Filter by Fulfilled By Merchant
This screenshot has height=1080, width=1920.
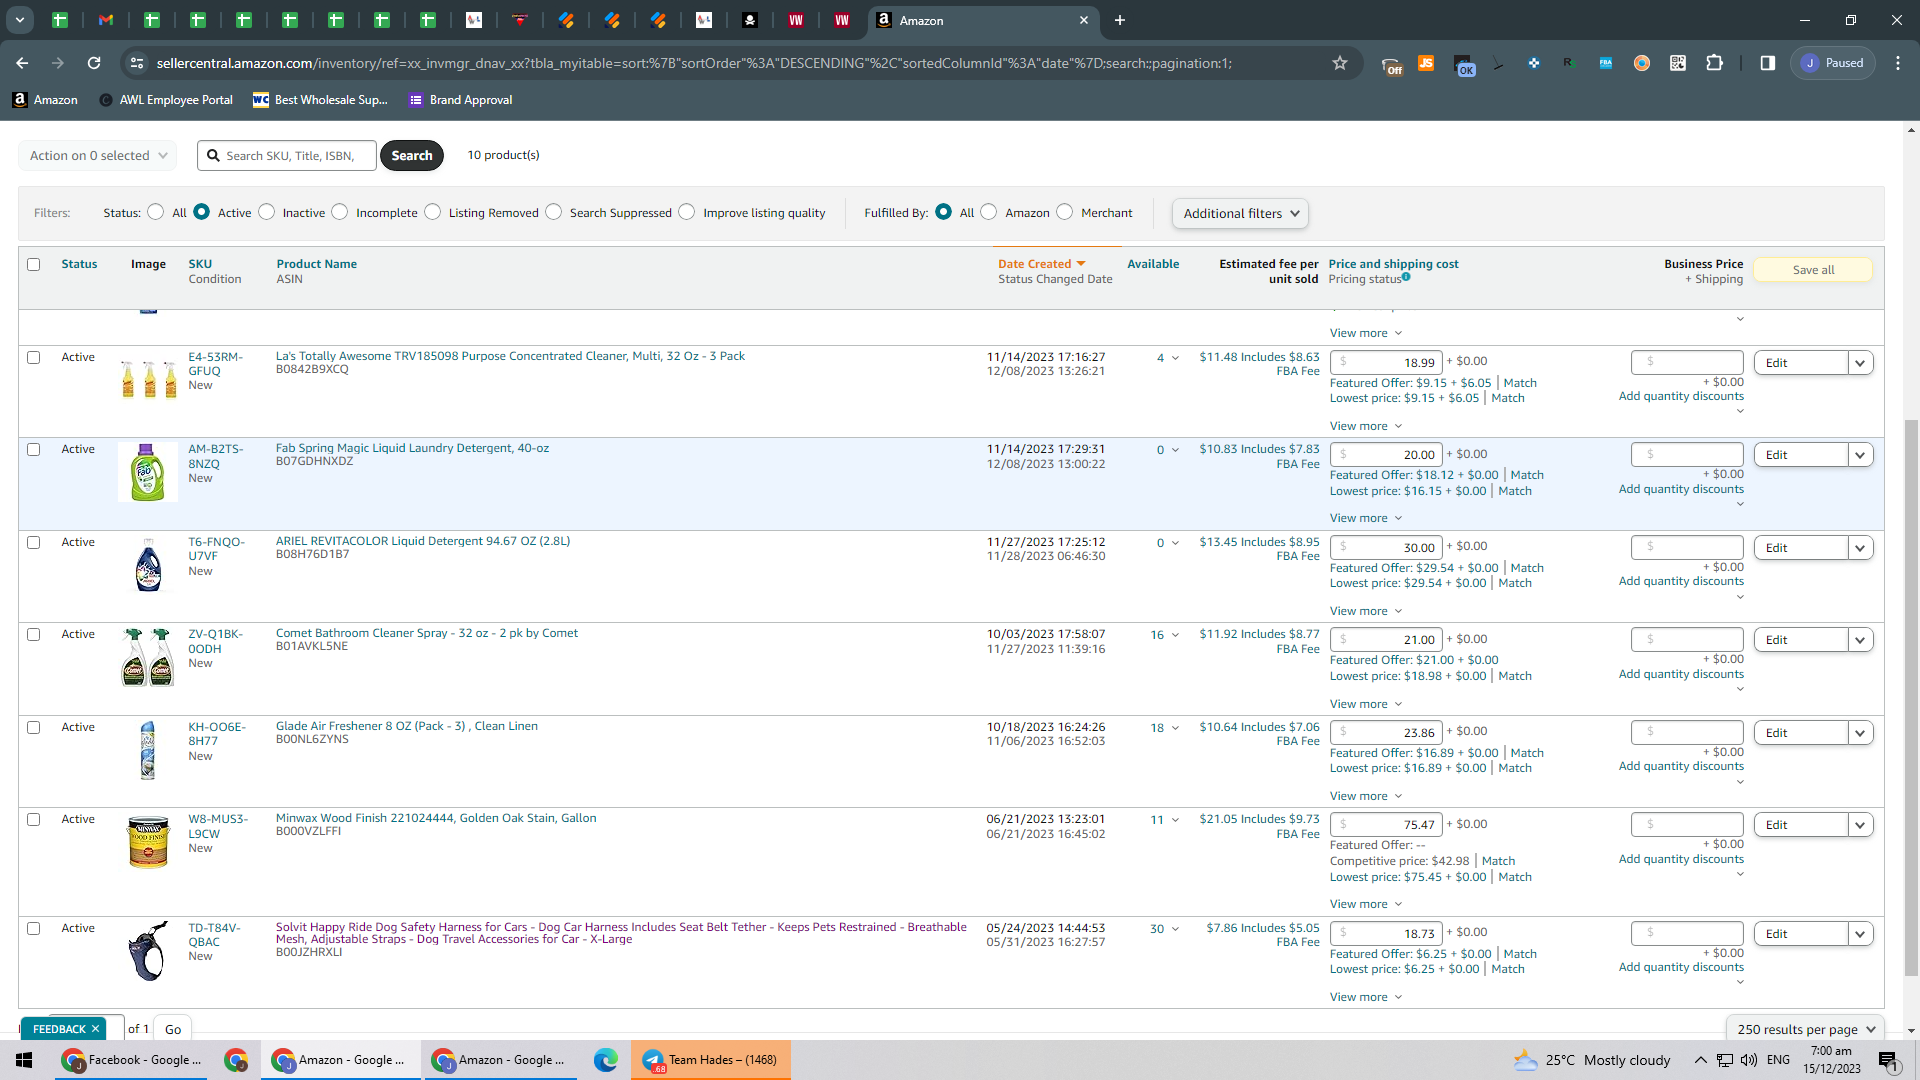point(1065,212)
